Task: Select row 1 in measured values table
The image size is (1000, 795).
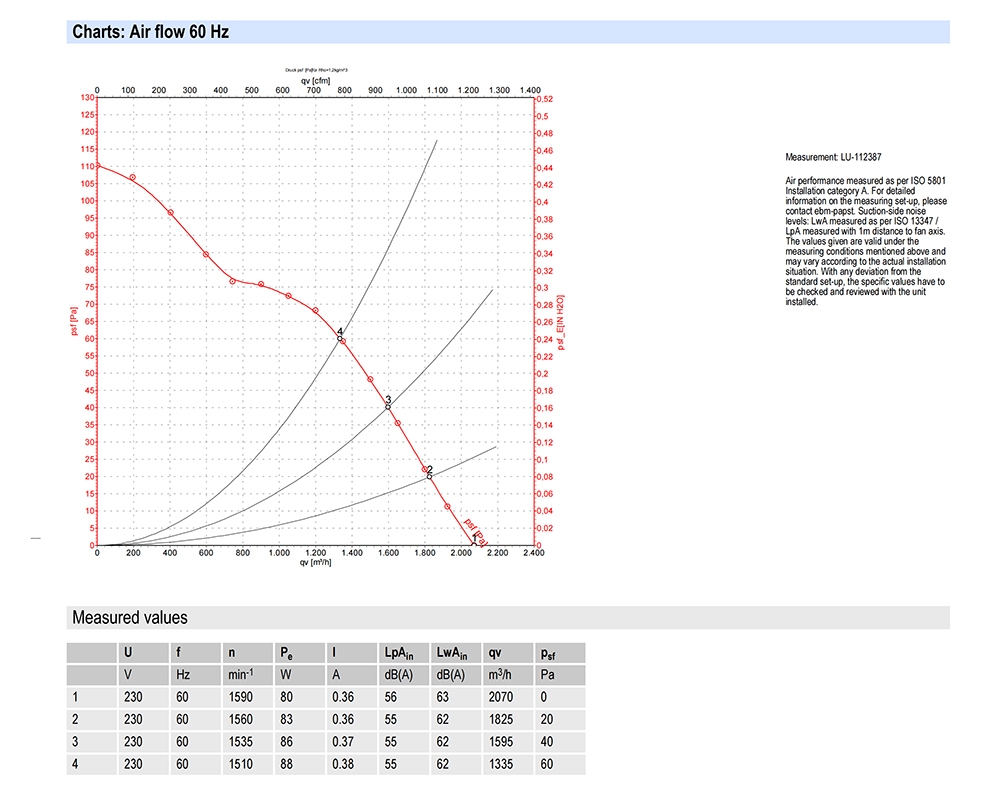Action: (326, 697)
